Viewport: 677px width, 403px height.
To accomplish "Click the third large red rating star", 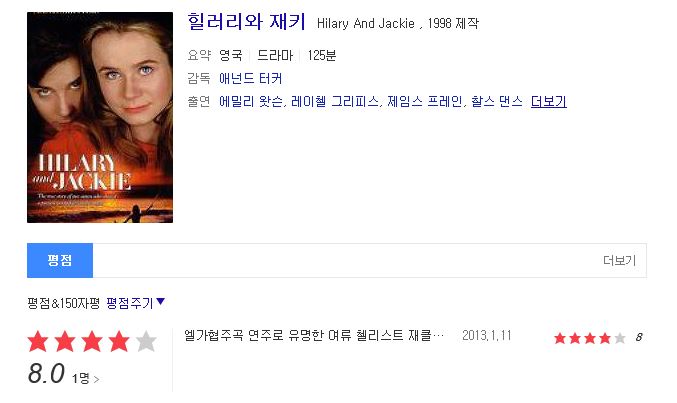I will point(92,341).
